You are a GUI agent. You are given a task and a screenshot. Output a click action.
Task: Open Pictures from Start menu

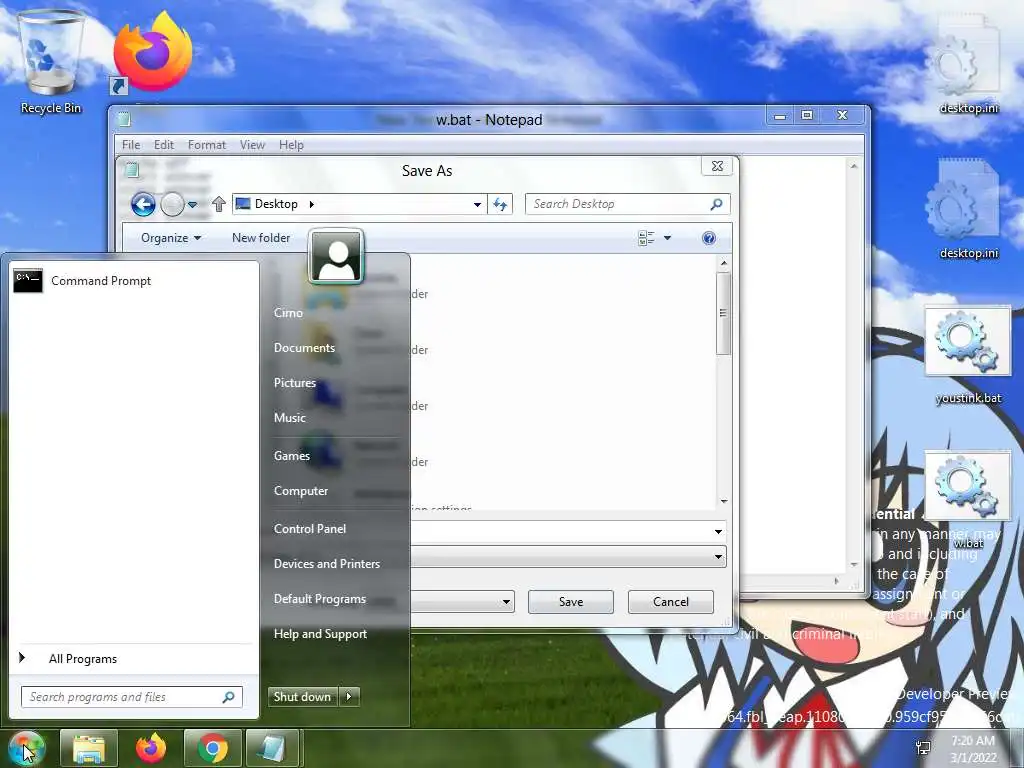click(295, 383)
